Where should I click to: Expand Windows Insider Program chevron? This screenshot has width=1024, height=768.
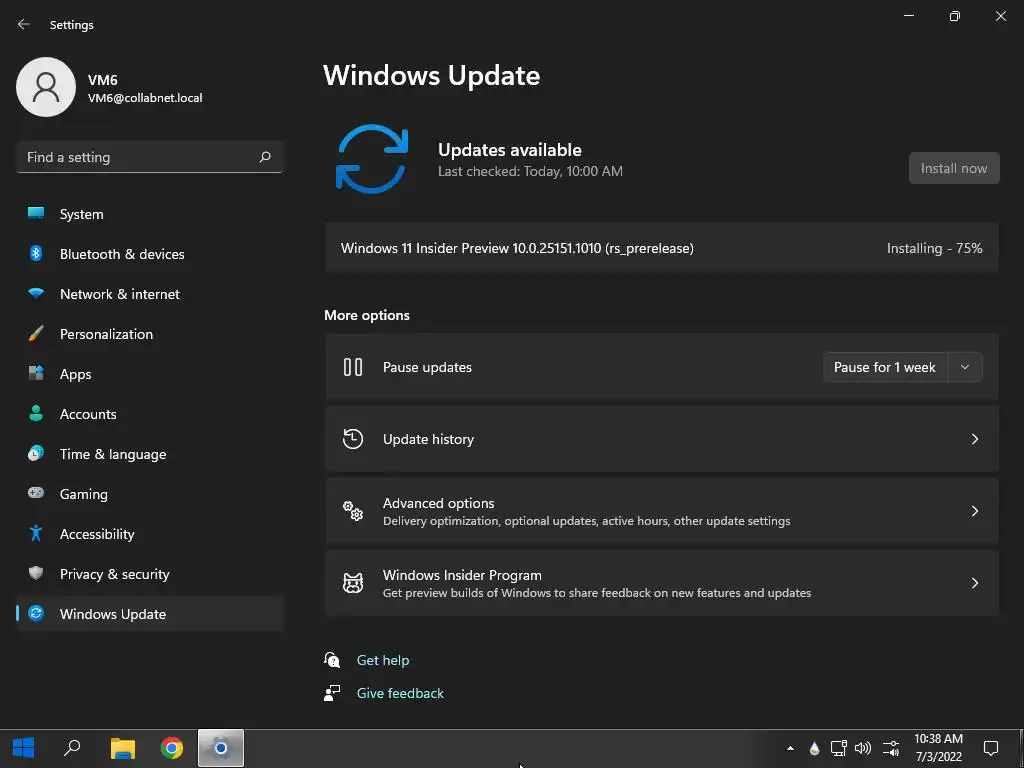pyautogui.click(x=974, y=583)
